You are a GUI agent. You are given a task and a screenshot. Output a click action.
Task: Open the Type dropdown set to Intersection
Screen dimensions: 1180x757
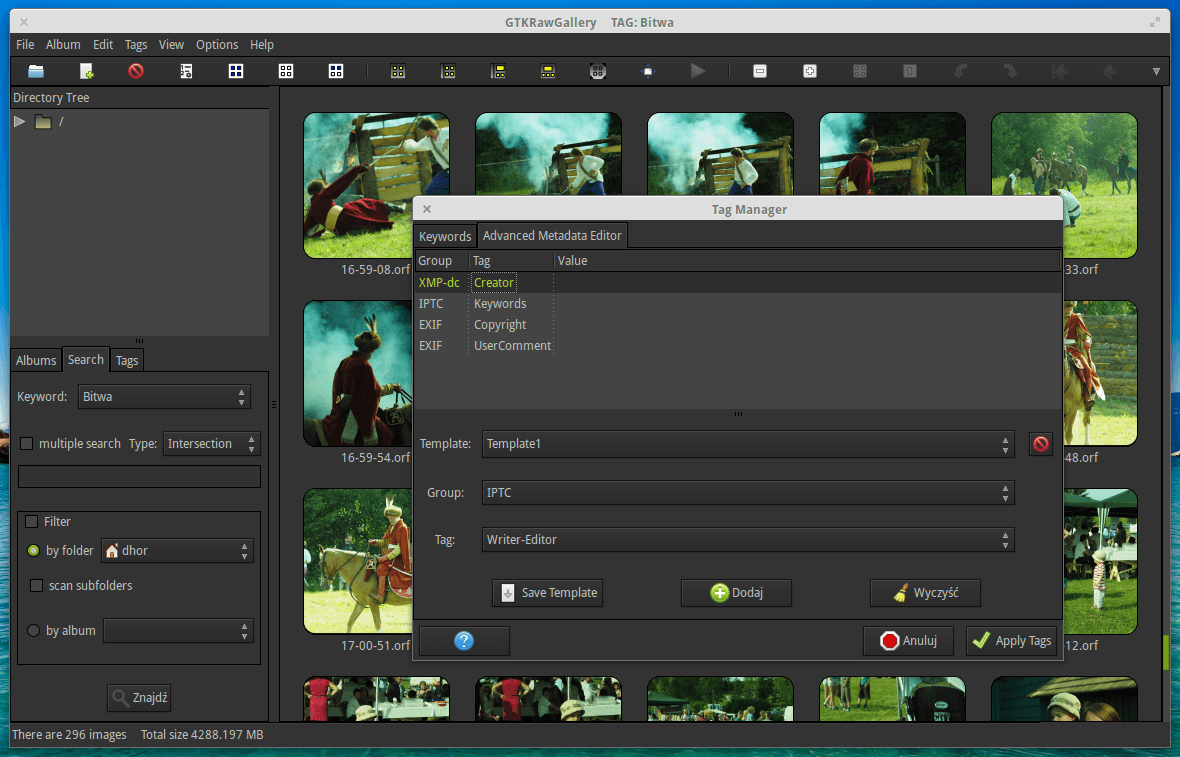(211, 444)
